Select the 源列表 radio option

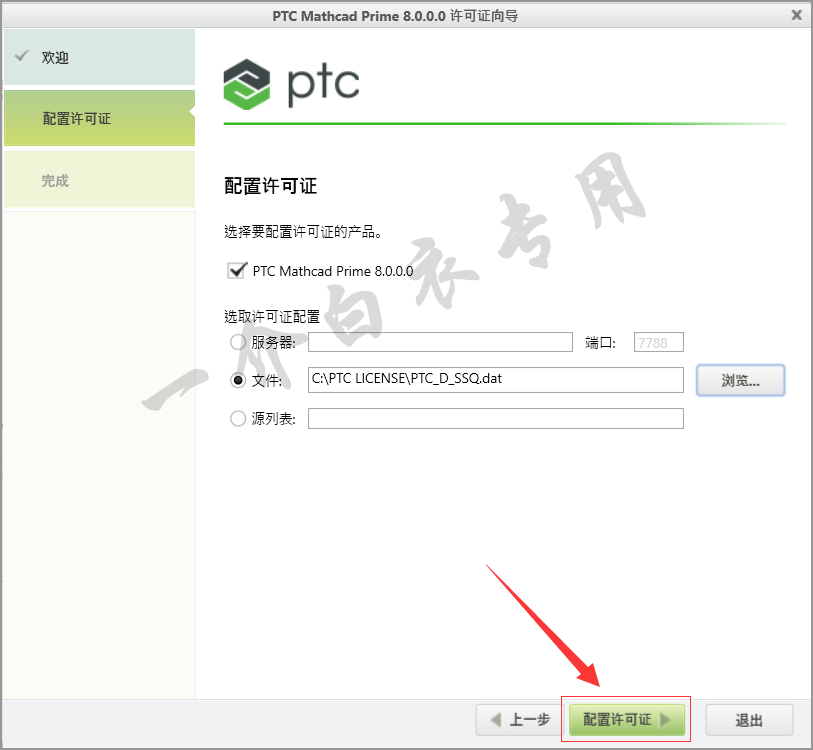pos(238,419)
